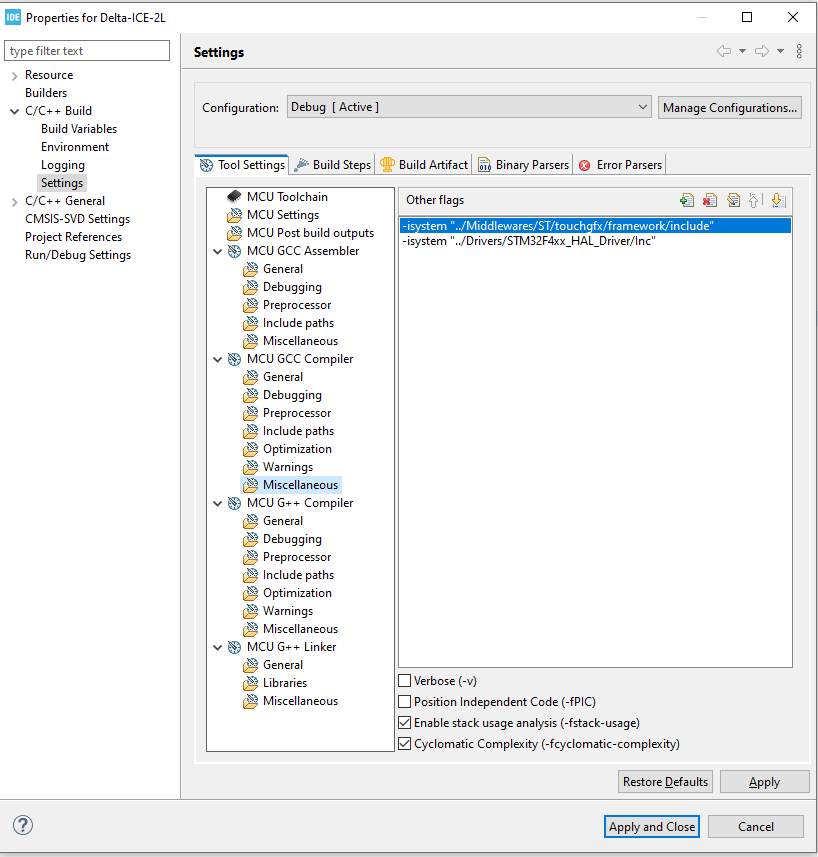Edit the highlighted compiler flag

733,200
